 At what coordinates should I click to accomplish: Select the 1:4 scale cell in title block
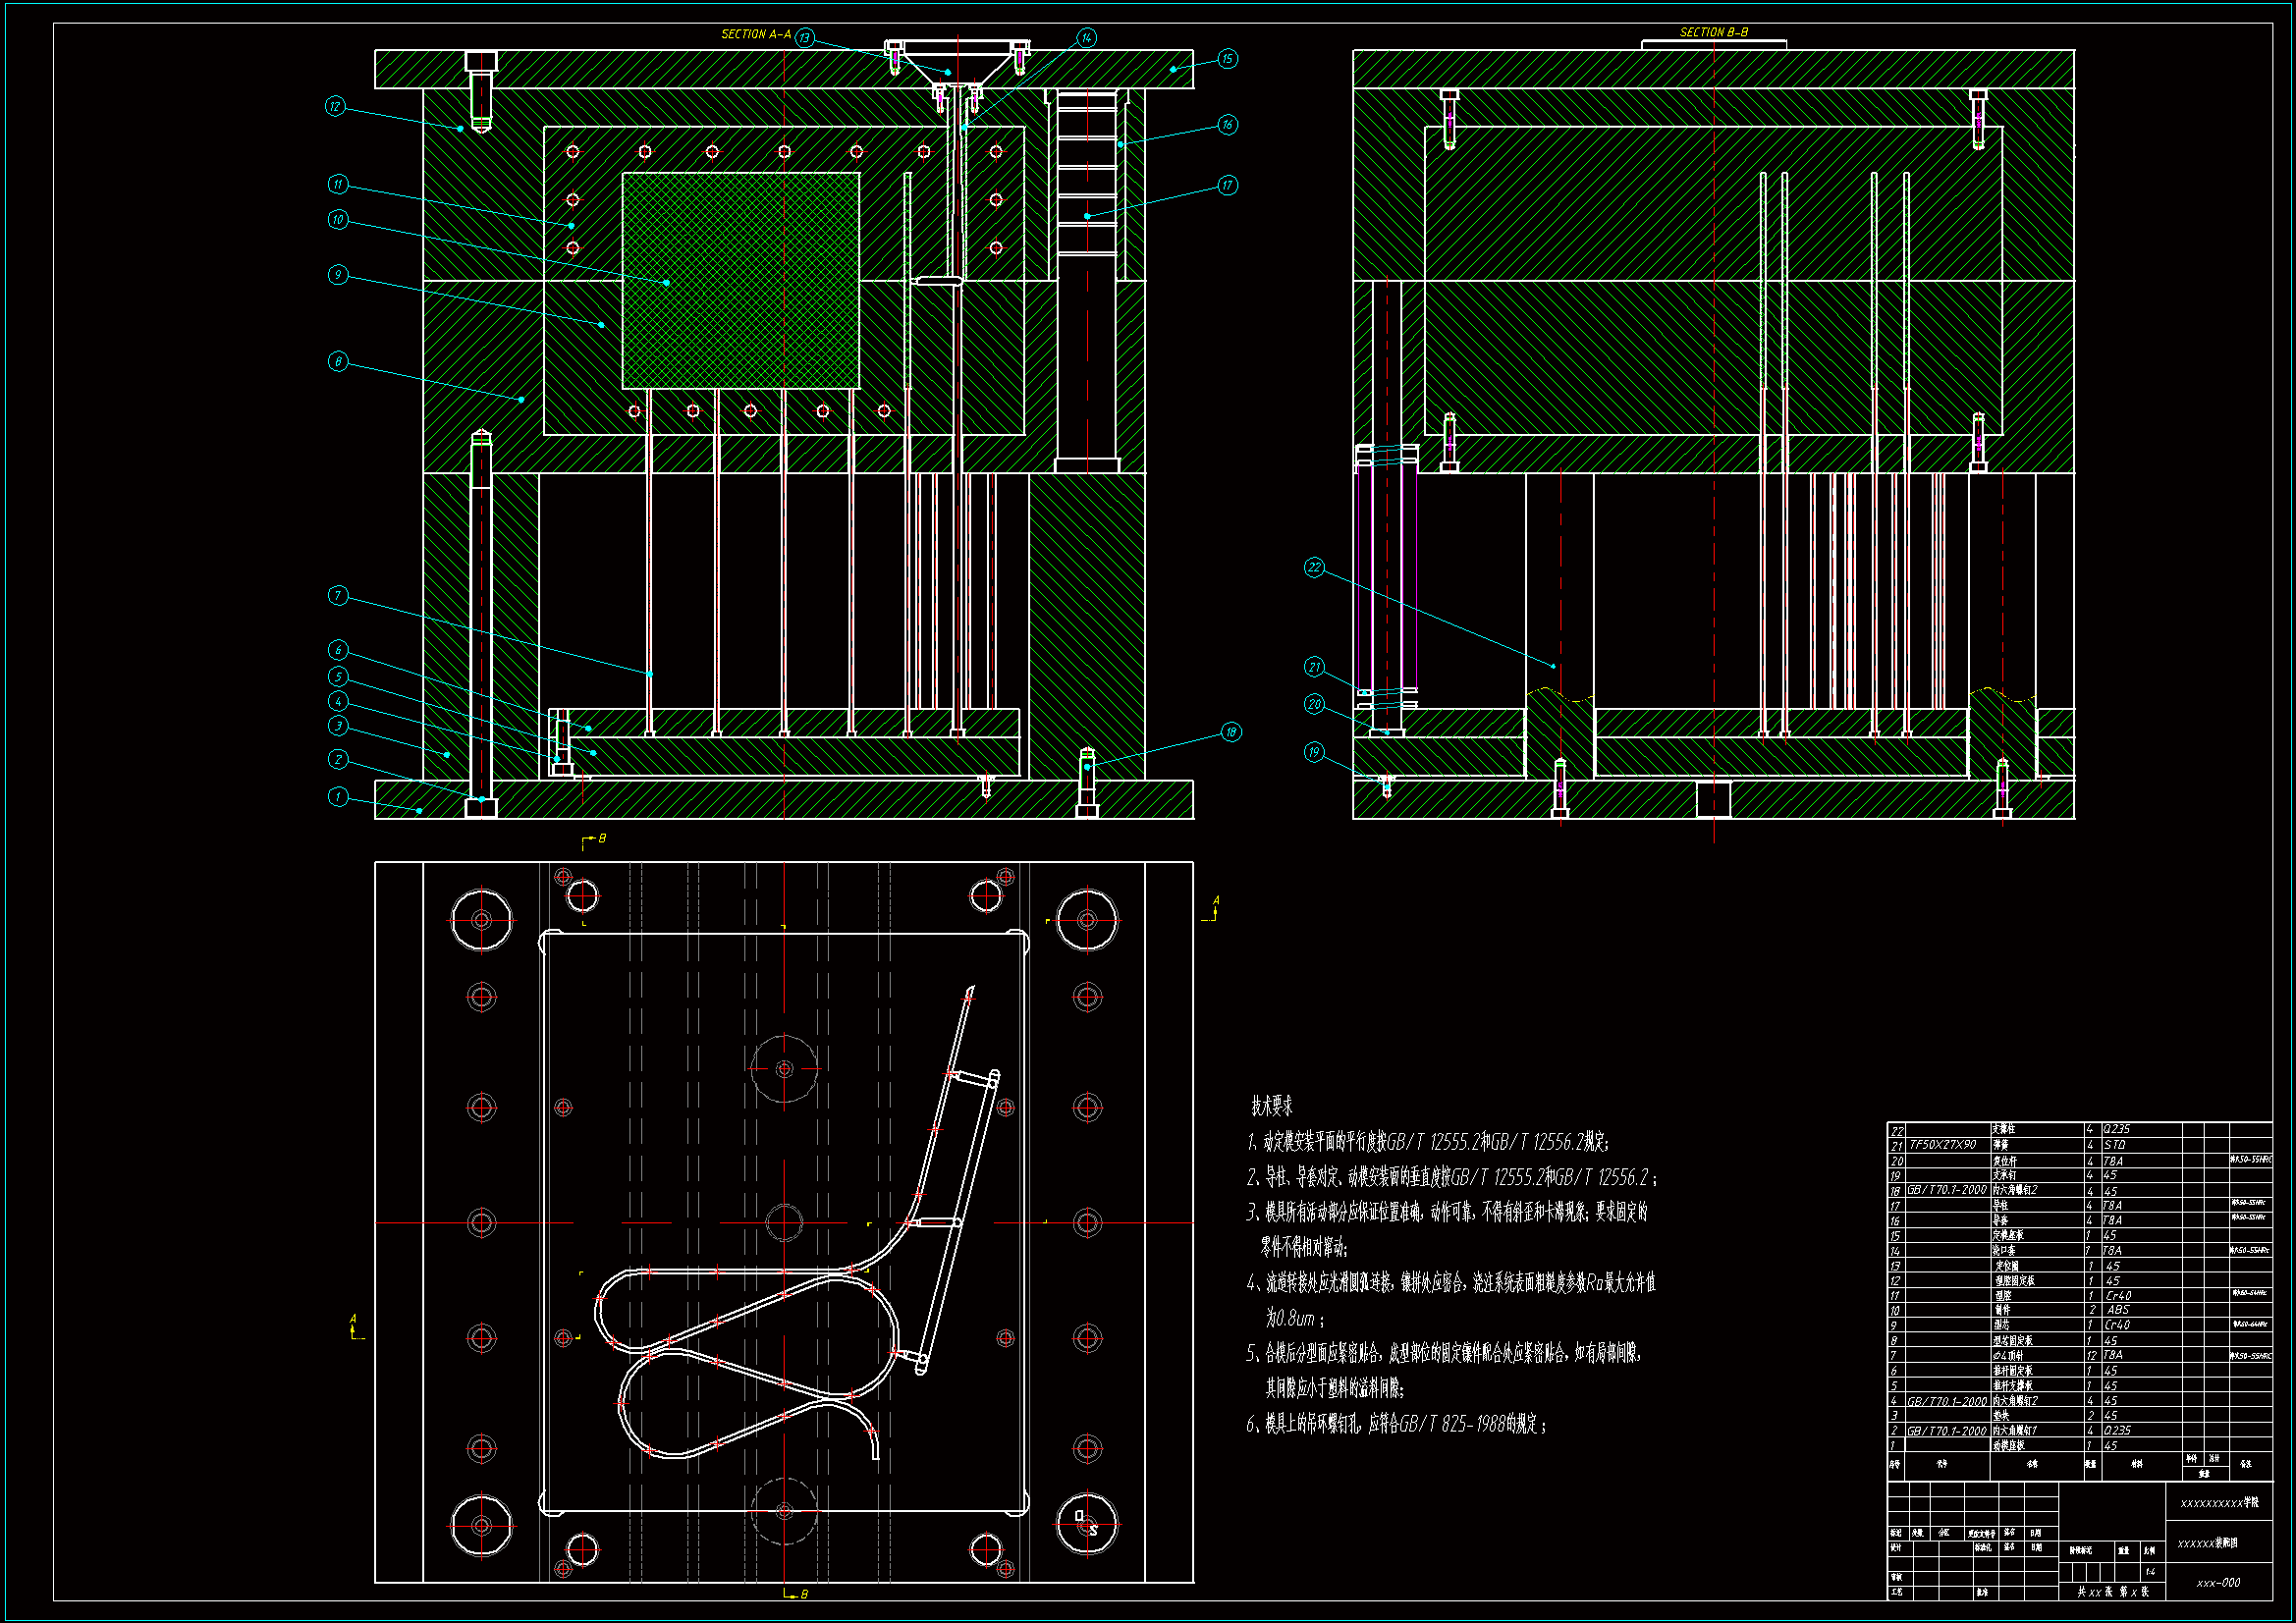[2149, 1572]
